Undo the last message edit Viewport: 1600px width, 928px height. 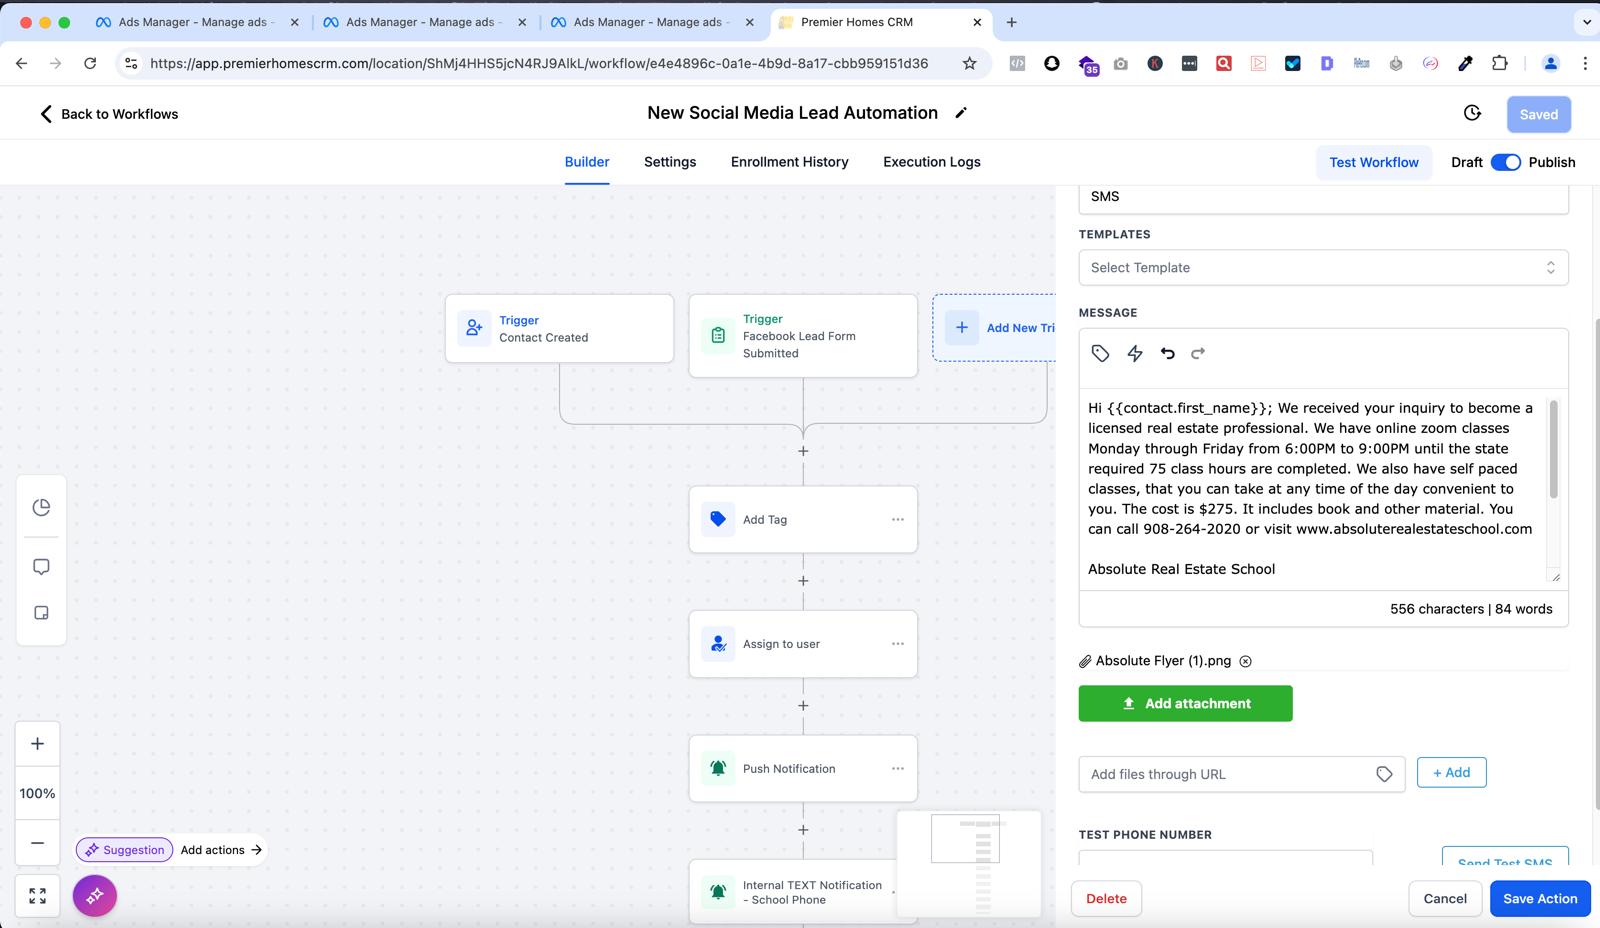(1167, 353)
